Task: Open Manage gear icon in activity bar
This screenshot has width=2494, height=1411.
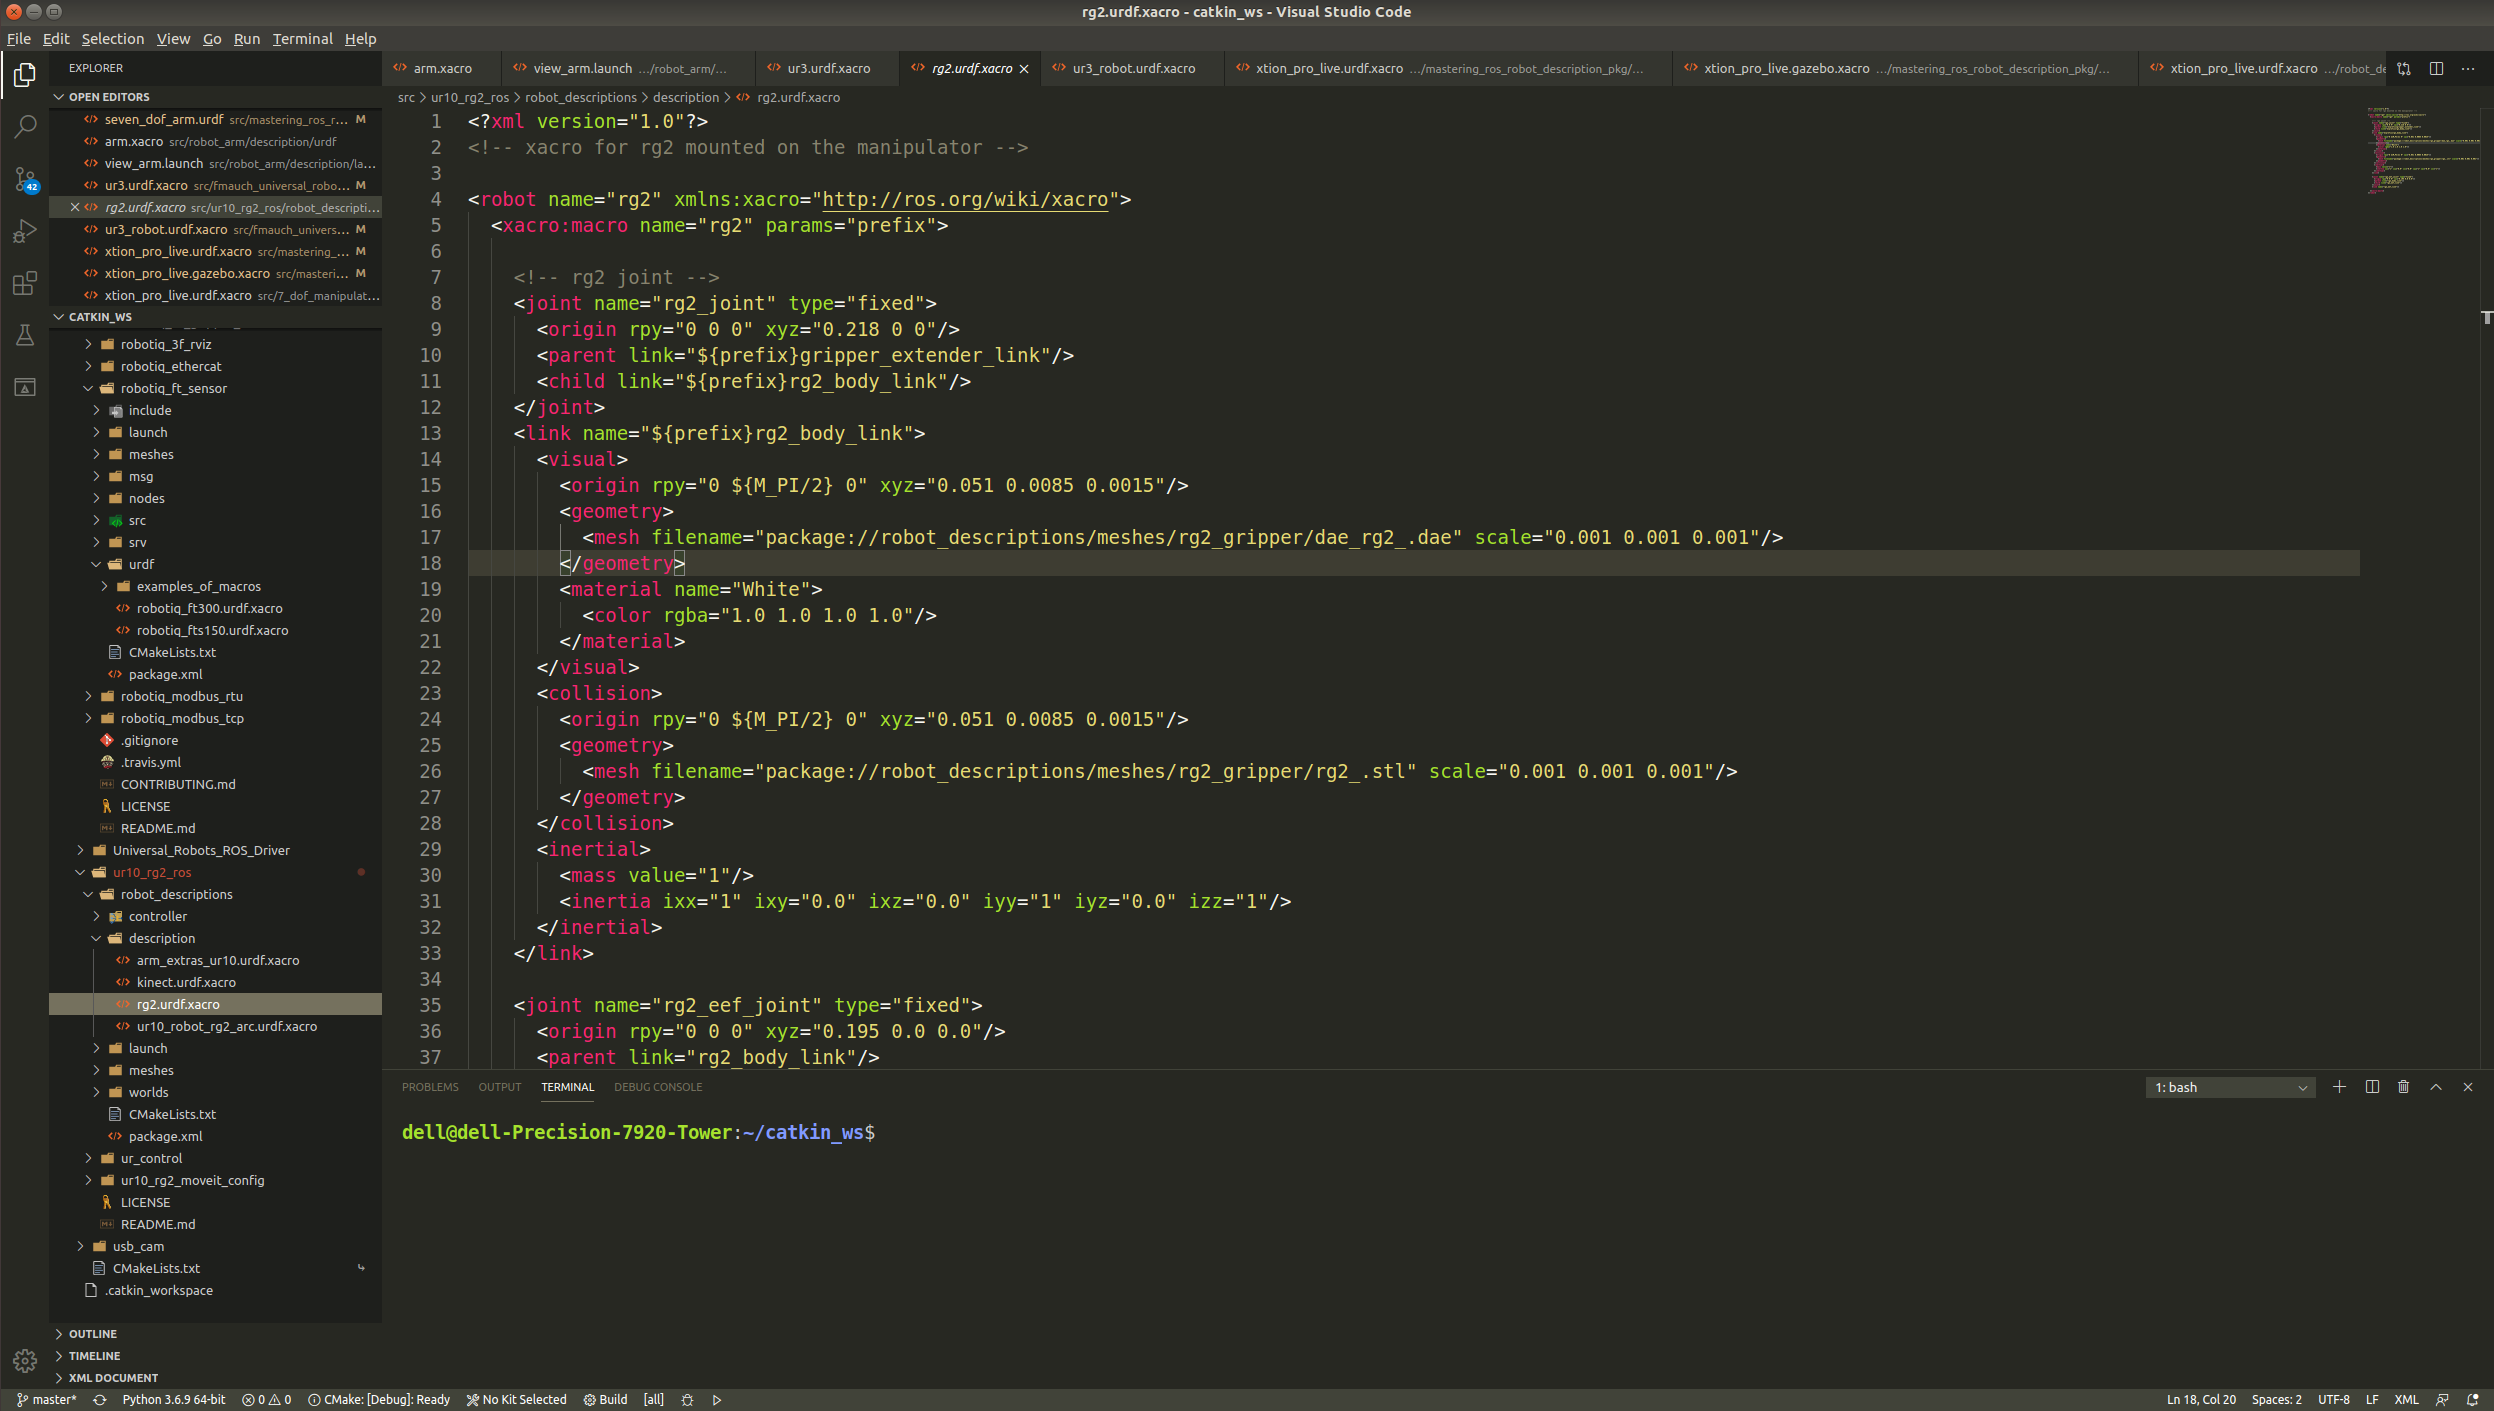Action: click(25, 1360)
